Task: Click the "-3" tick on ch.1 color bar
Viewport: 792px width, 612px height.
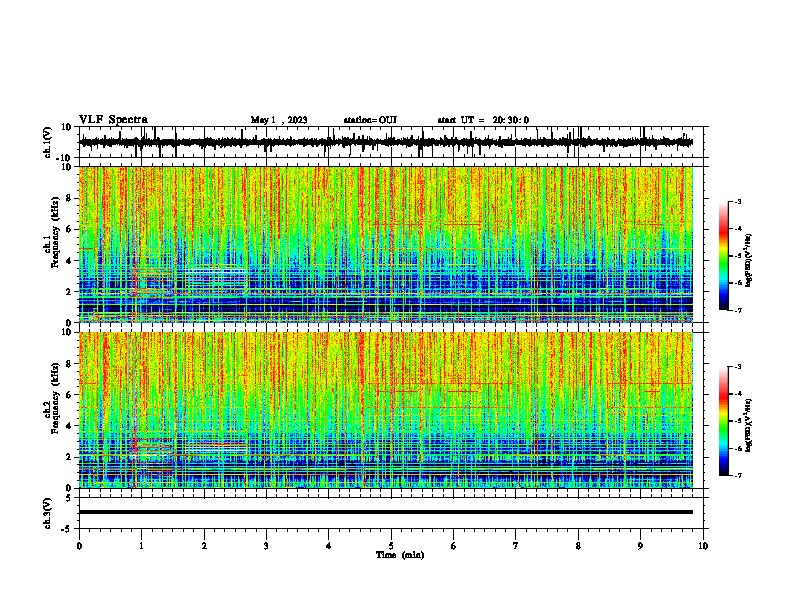Action: (x=738, y=201)
